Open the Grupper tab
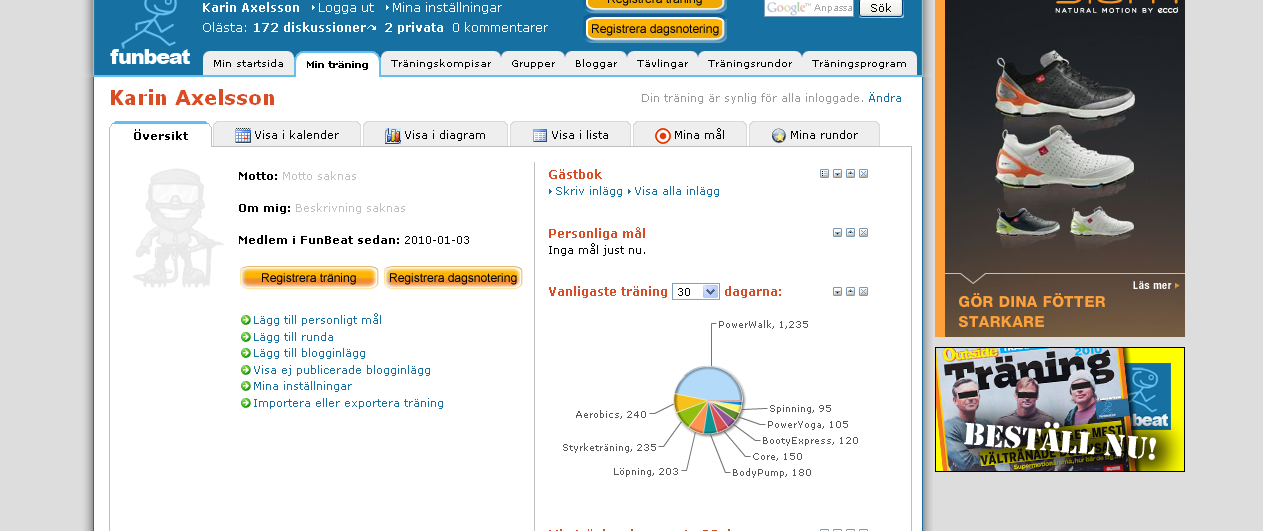The image size is (1263, 531). 533,63
